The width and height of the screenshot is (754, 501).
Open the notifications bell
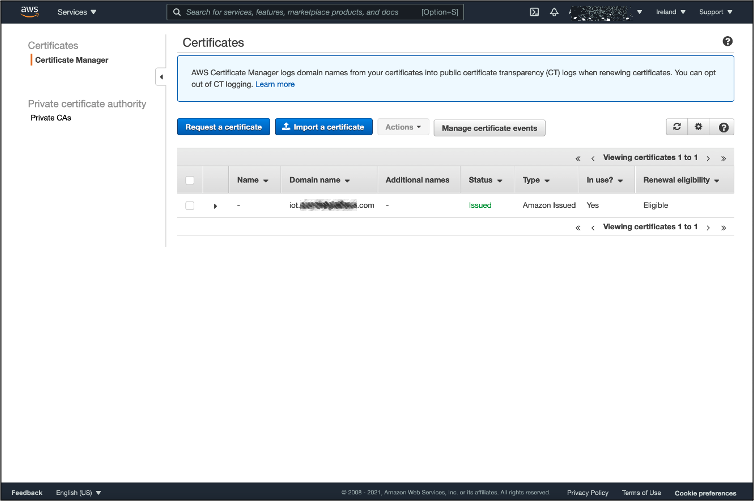click(x=554, y=12)
